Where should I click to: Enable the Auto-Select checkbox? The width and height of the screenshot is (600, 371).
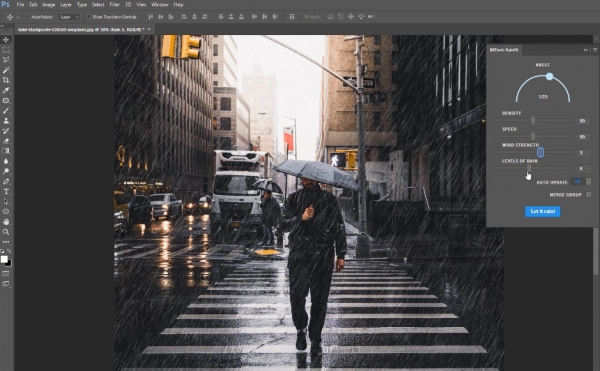tap(28, 17)
